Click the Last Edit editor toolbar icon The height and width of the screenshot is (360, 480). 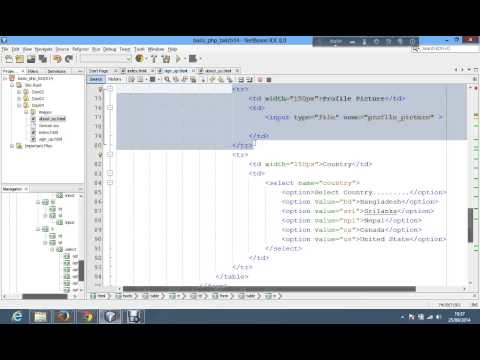(x=132, y=79)
